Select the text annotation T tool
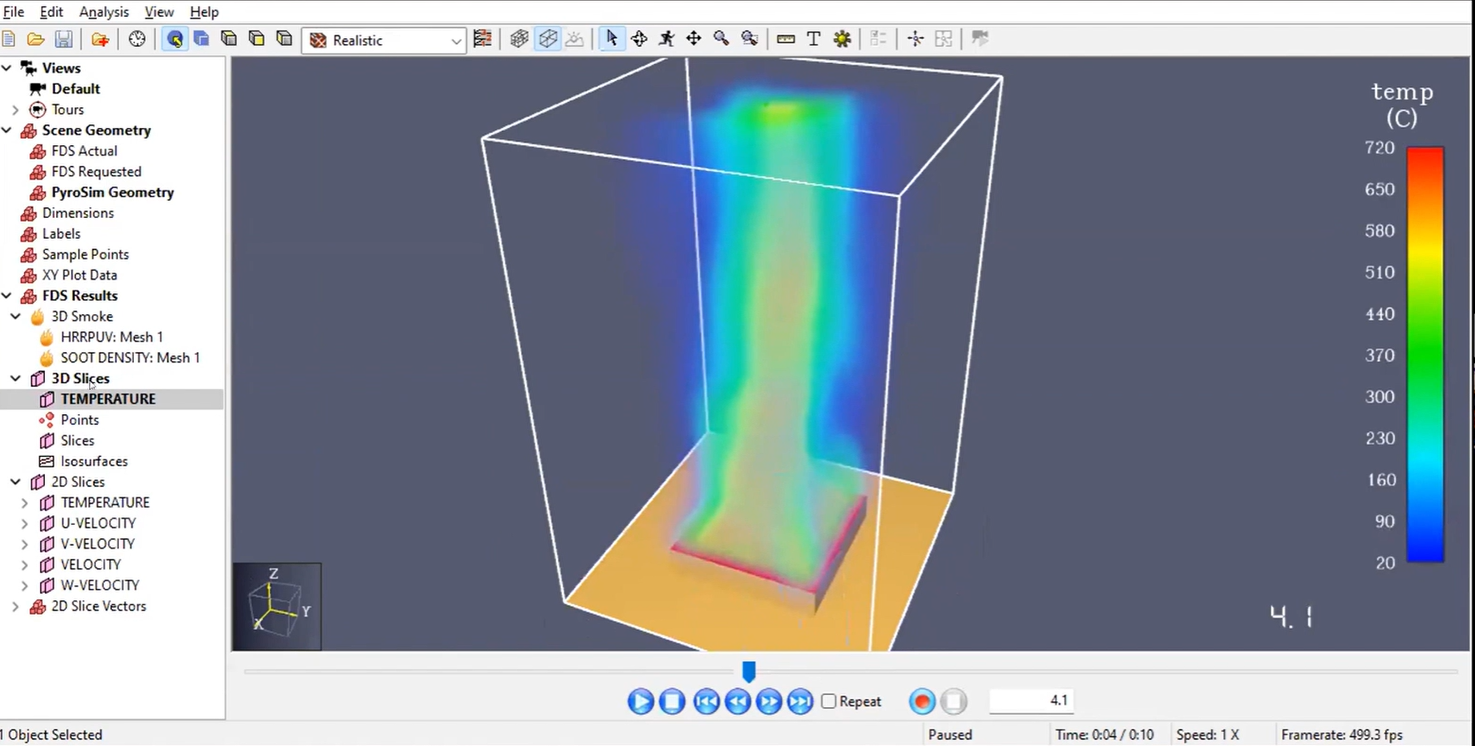The image size is (1475, 746). tap(814, 39)
